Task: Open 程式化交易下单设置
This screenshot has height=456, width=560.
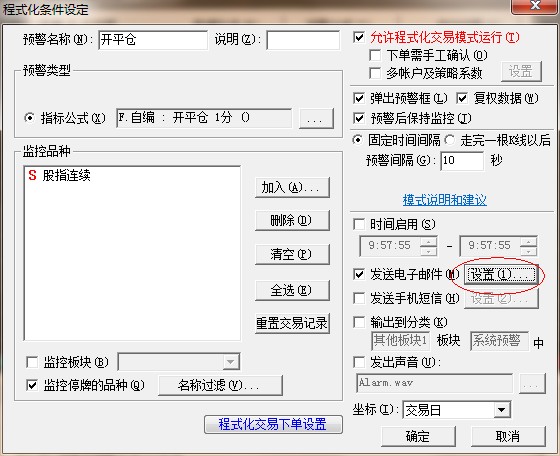Action: [273, 424]
